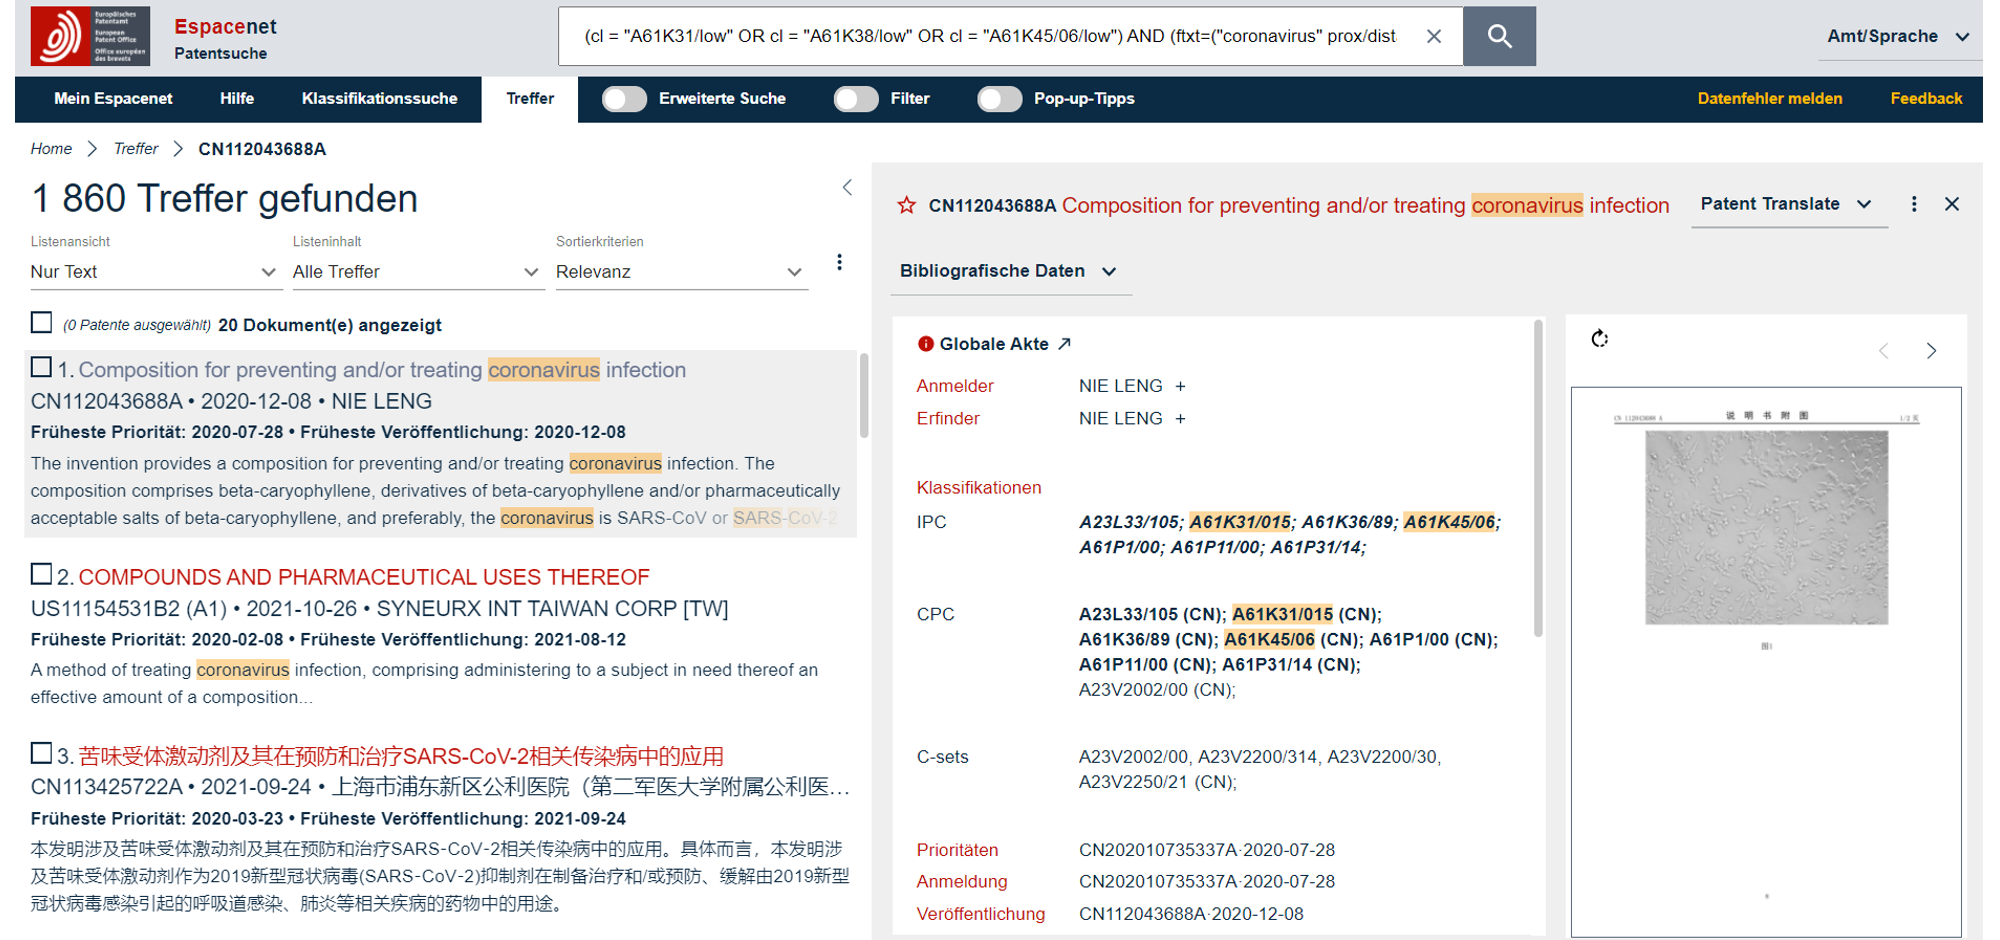The width and height of the screenshot is (2000, 940).
Task: Open the results list three-dot options menu
Action: 839,262
